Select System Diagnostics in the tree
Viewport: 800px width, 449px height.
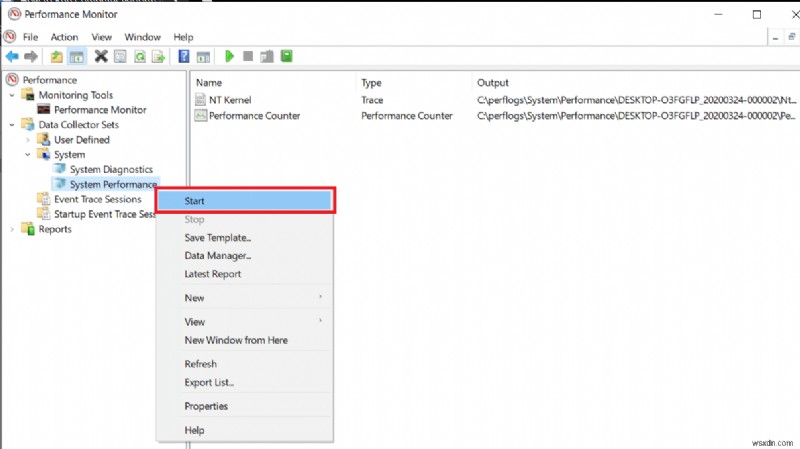(111, 169)
